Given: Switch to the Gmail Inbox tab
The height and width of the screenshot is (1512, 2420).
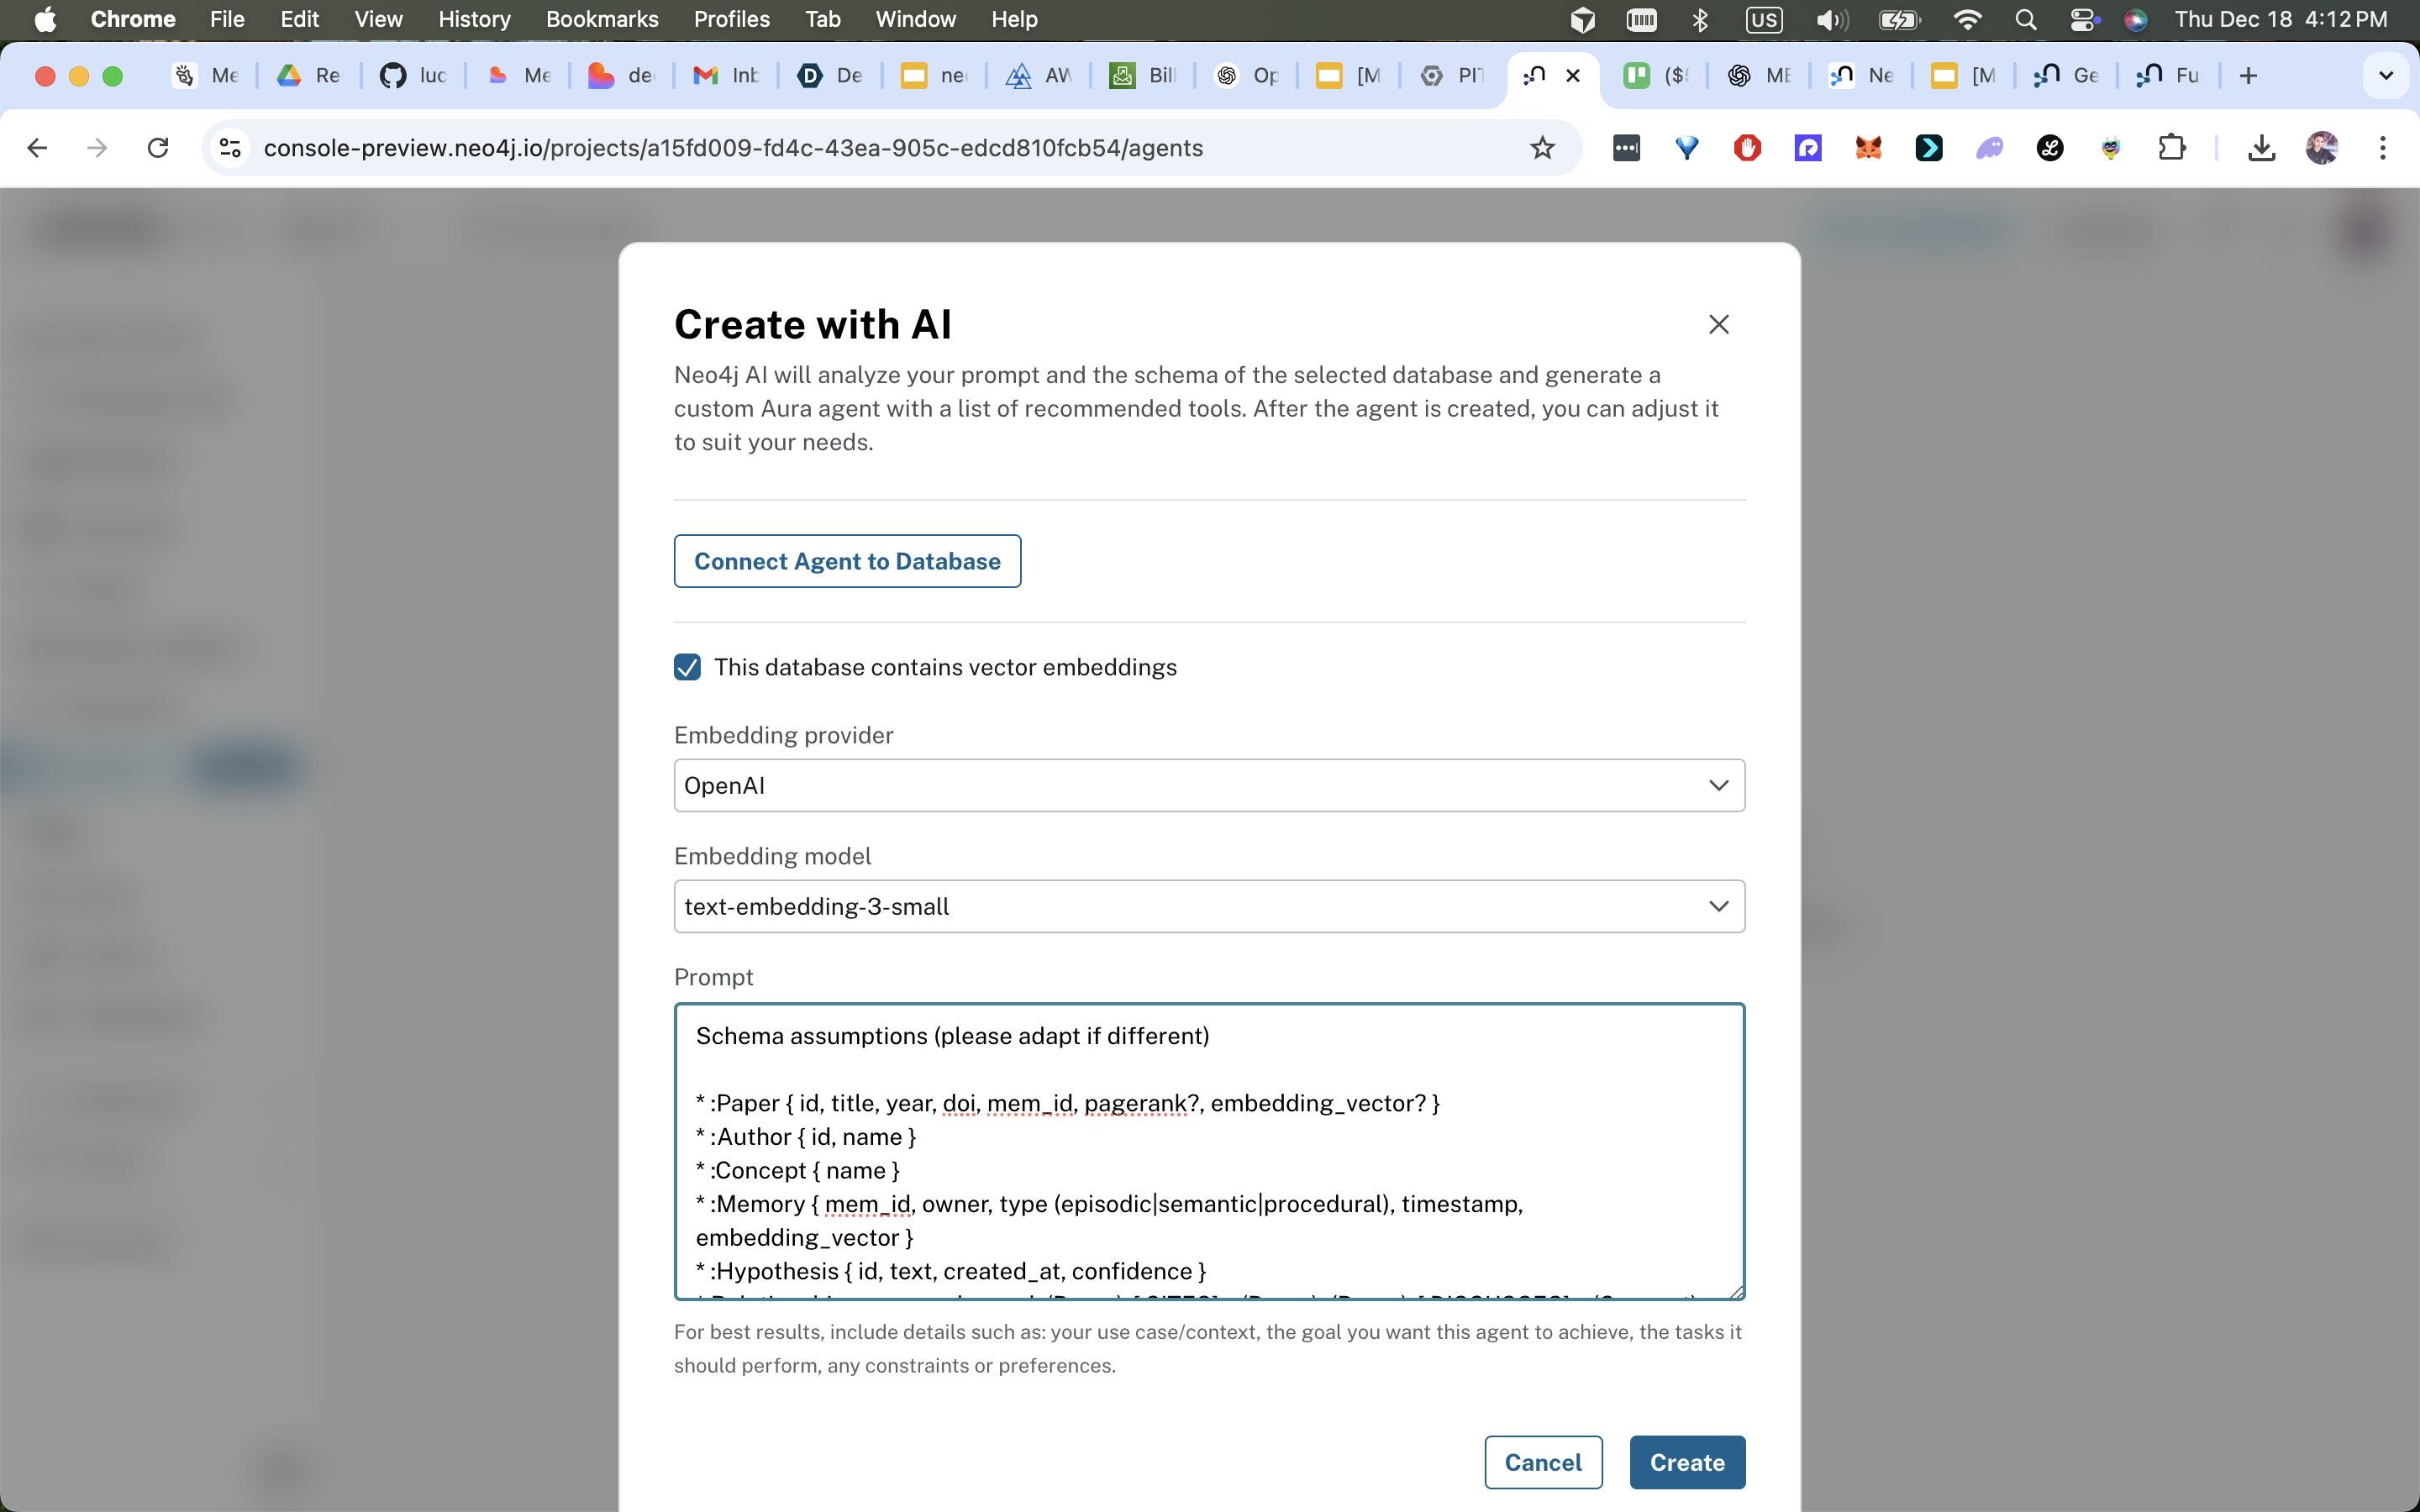Looking at the screenshot, I should pos(726,75).
